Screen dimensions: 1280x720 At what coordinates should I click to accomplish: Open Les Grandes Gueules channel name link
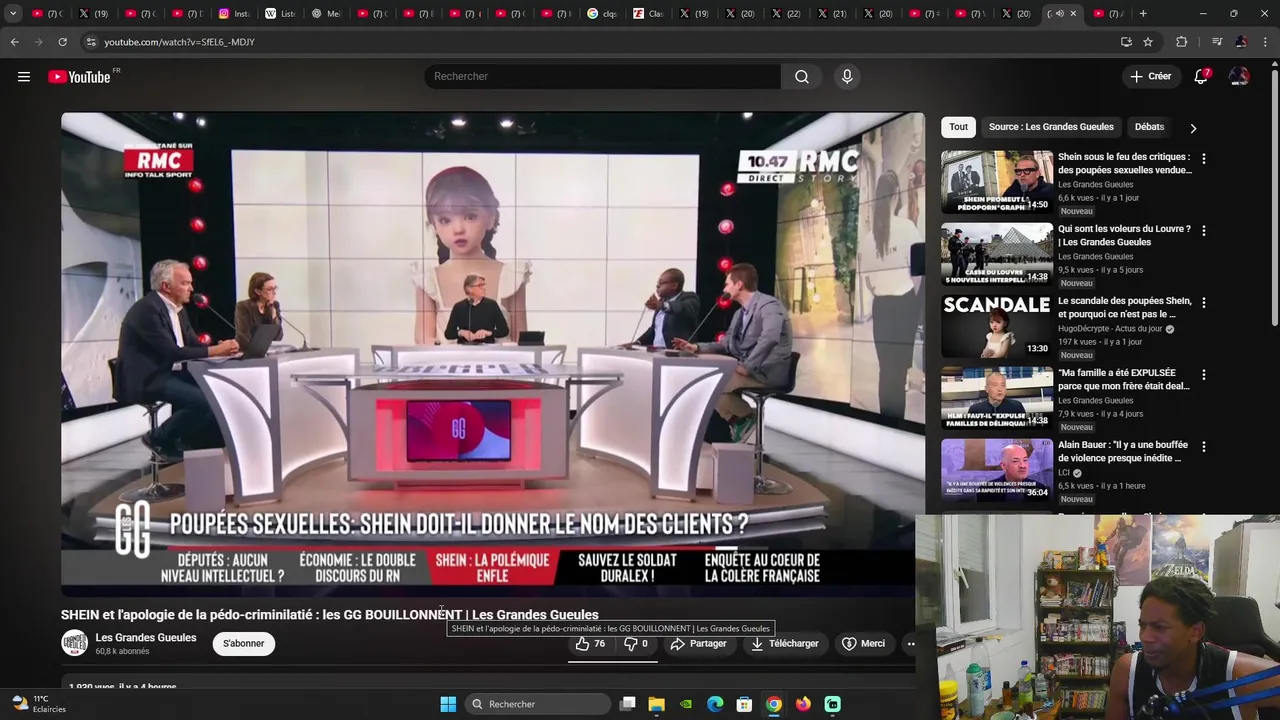(146, 638)
